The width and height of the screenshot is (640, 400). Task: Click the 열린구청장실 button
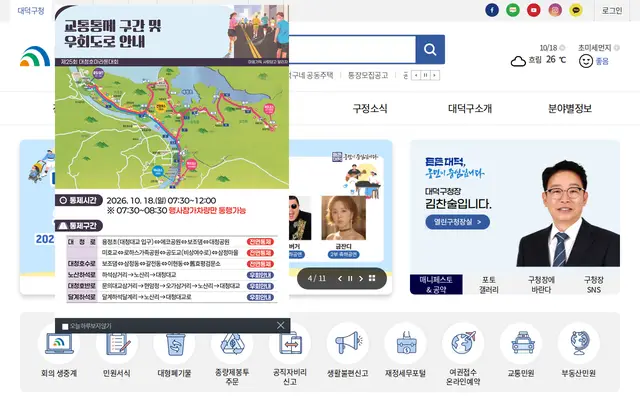457,222
